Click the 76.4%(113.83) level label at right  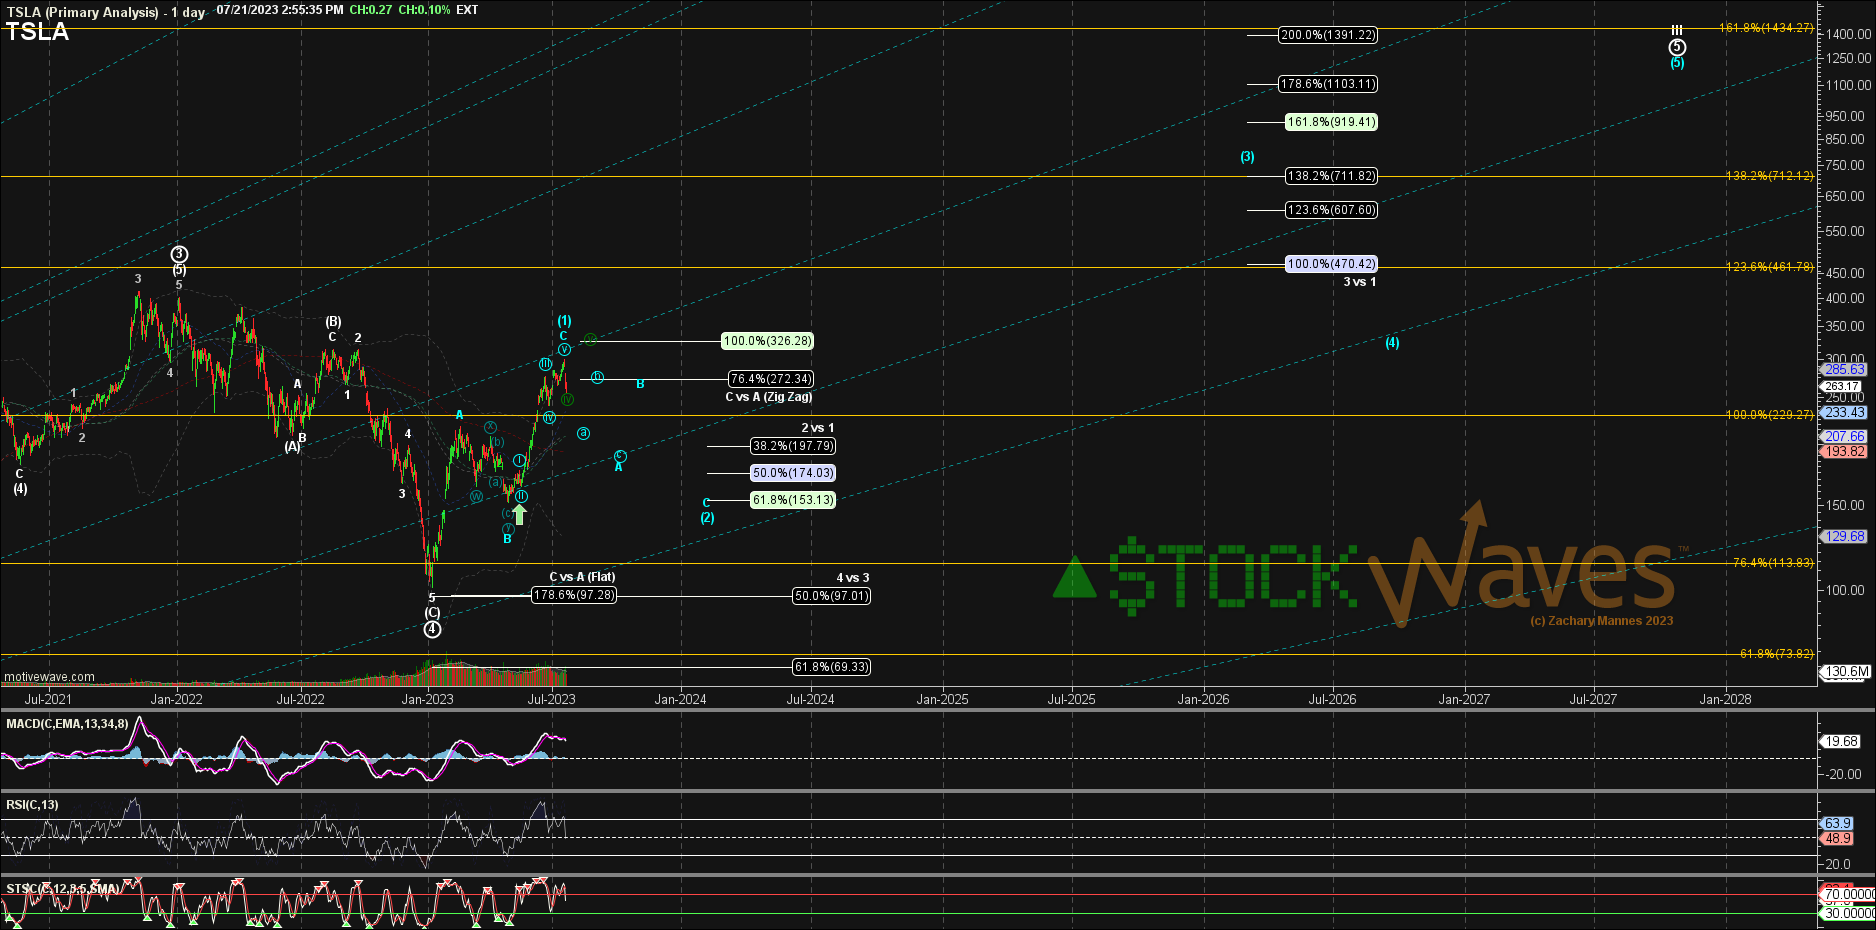tap(1773, 563)
